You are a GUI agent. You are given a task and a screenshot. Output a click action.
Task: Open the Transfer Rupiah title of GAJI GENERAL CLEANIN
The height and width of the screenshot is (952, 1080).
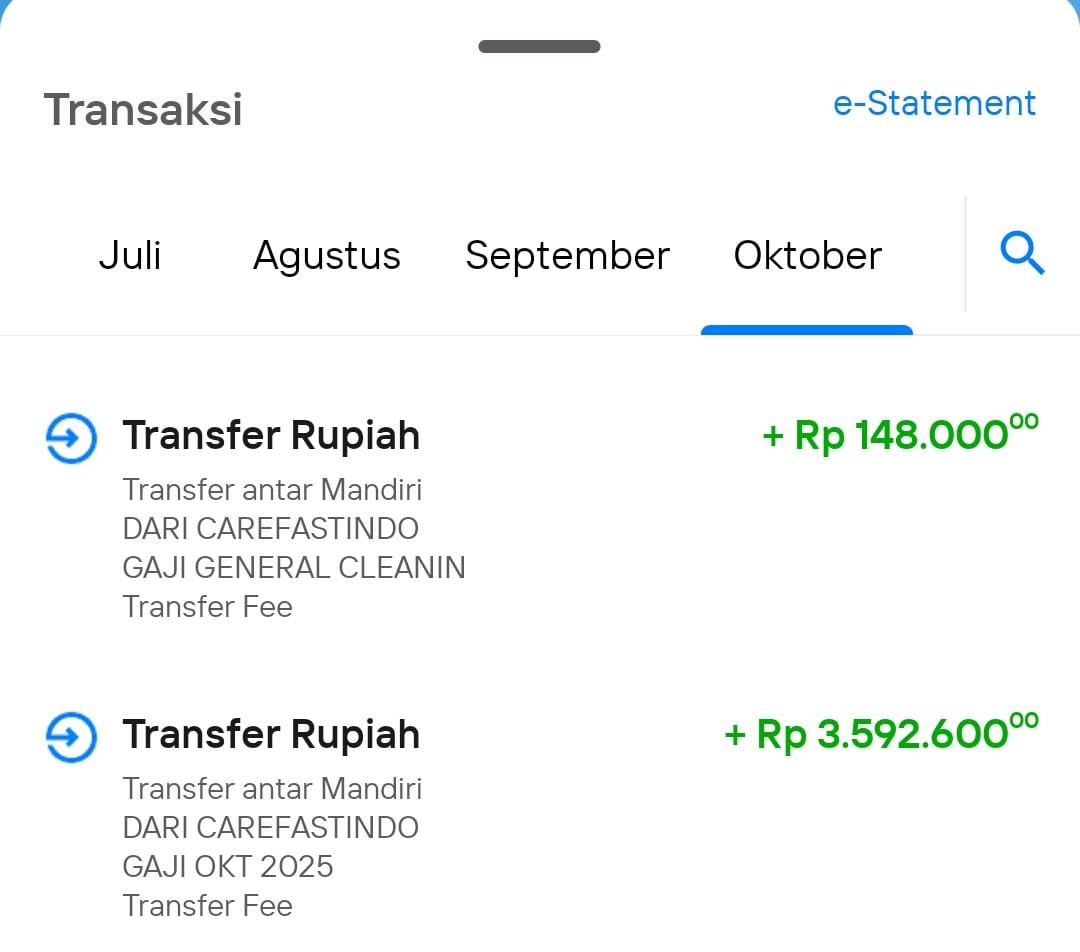[x=271, y=436]
